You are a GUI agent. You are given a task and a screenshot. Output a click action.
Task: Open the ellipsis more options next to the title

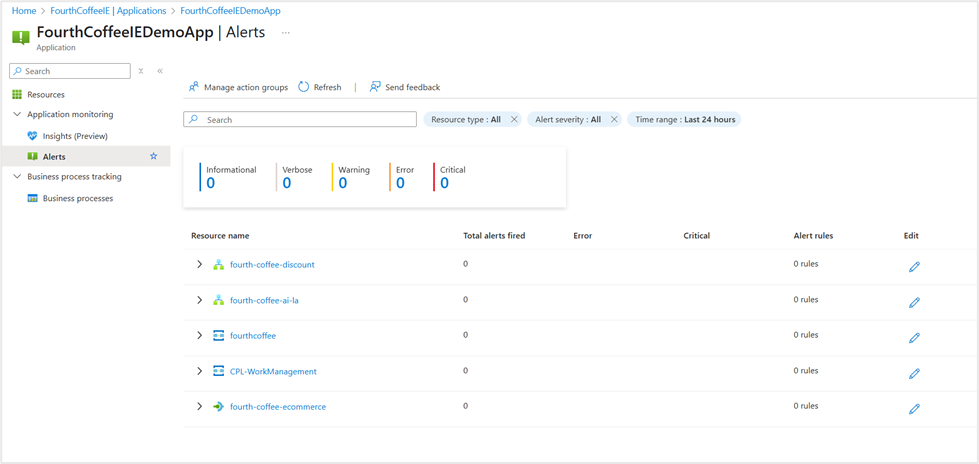(x=286, y=33)
